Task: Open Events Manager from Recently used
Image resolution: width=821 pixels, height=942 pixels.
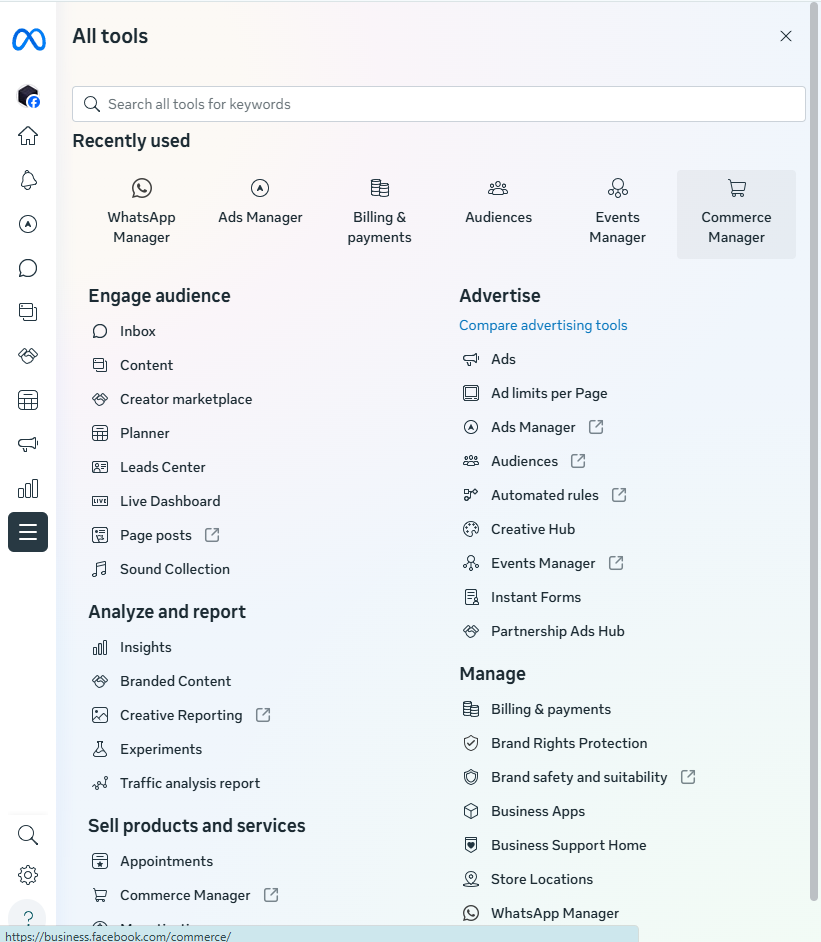Action: click(617, 210)
